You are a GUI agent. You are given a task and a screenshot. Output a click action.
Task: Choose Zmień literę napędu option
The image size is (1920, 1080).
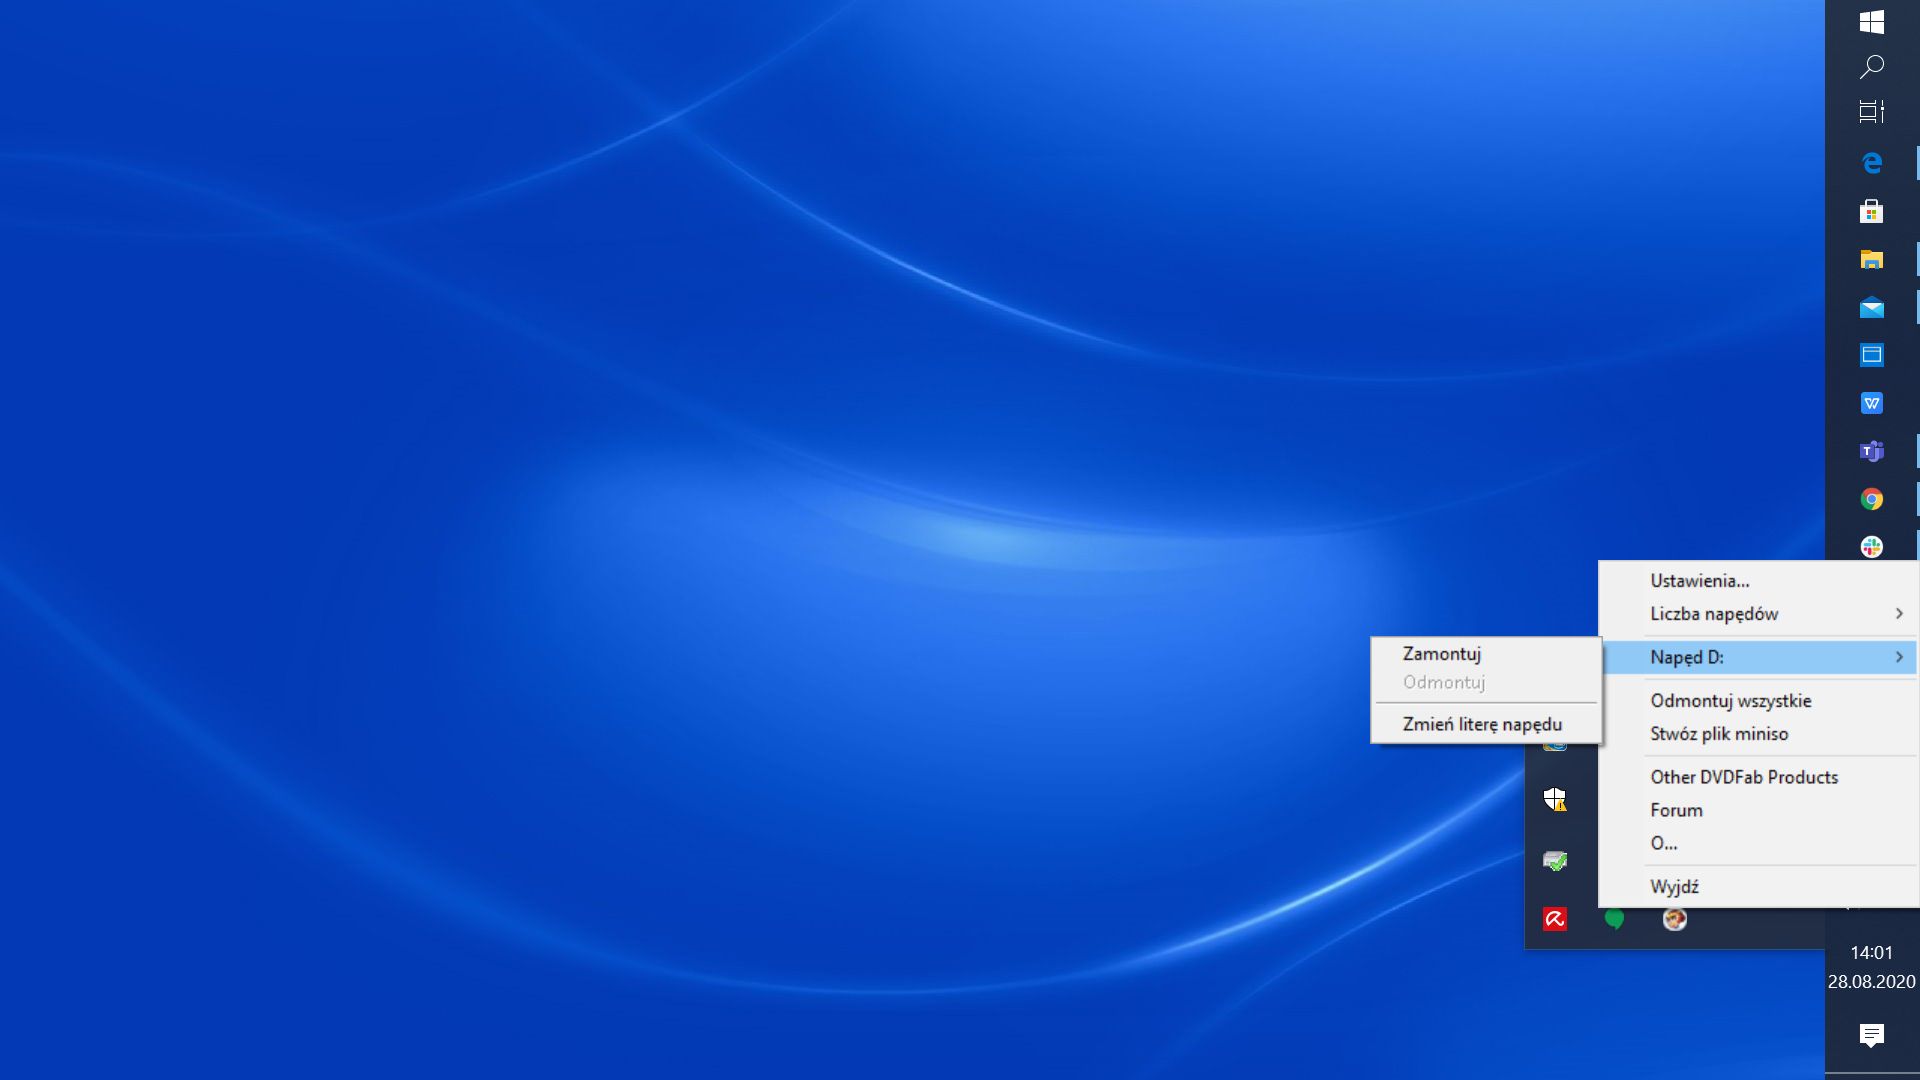coord(1482,724)
